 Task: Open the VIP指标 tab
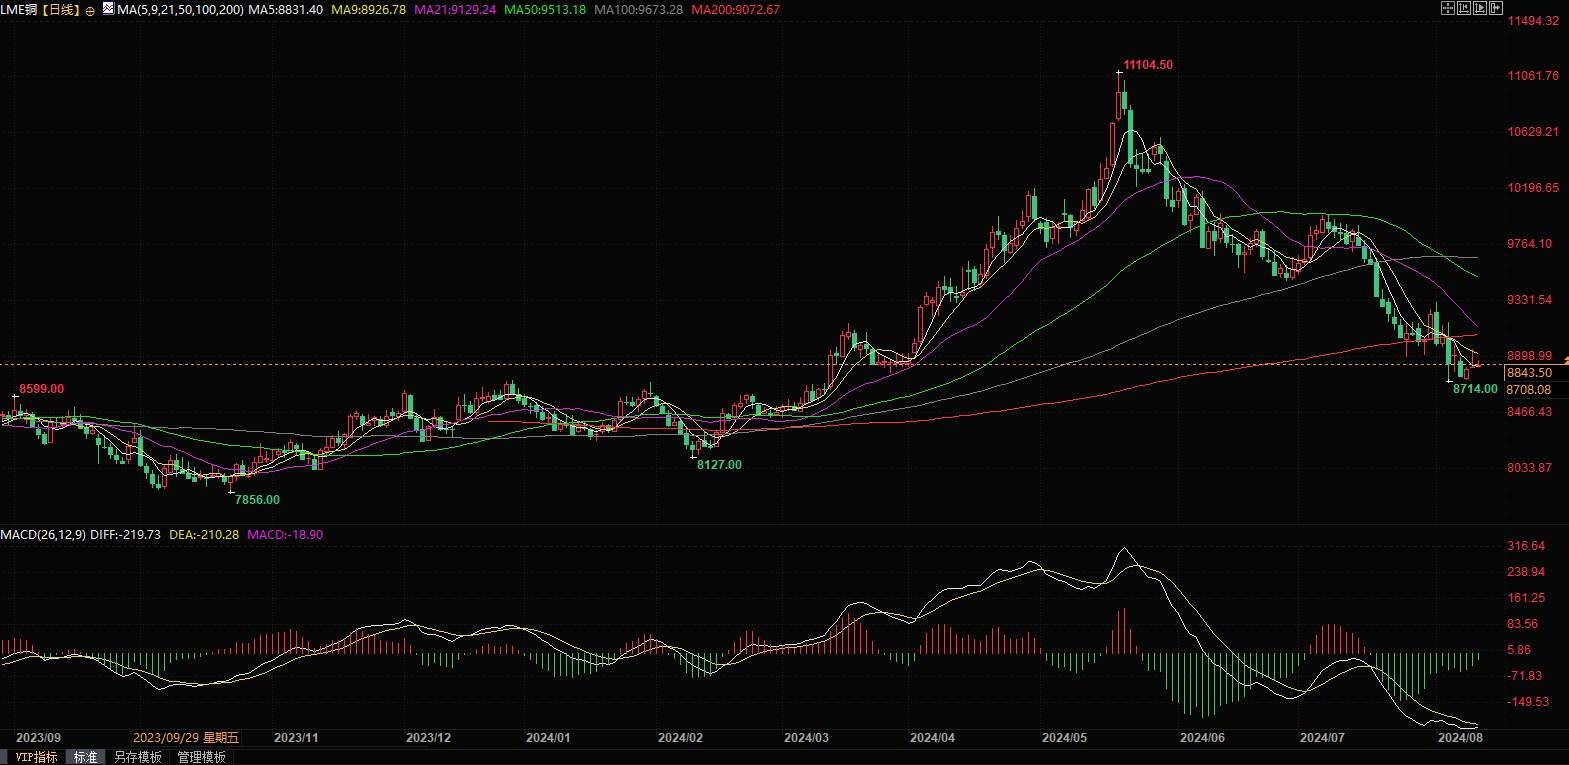pos(36,757)
